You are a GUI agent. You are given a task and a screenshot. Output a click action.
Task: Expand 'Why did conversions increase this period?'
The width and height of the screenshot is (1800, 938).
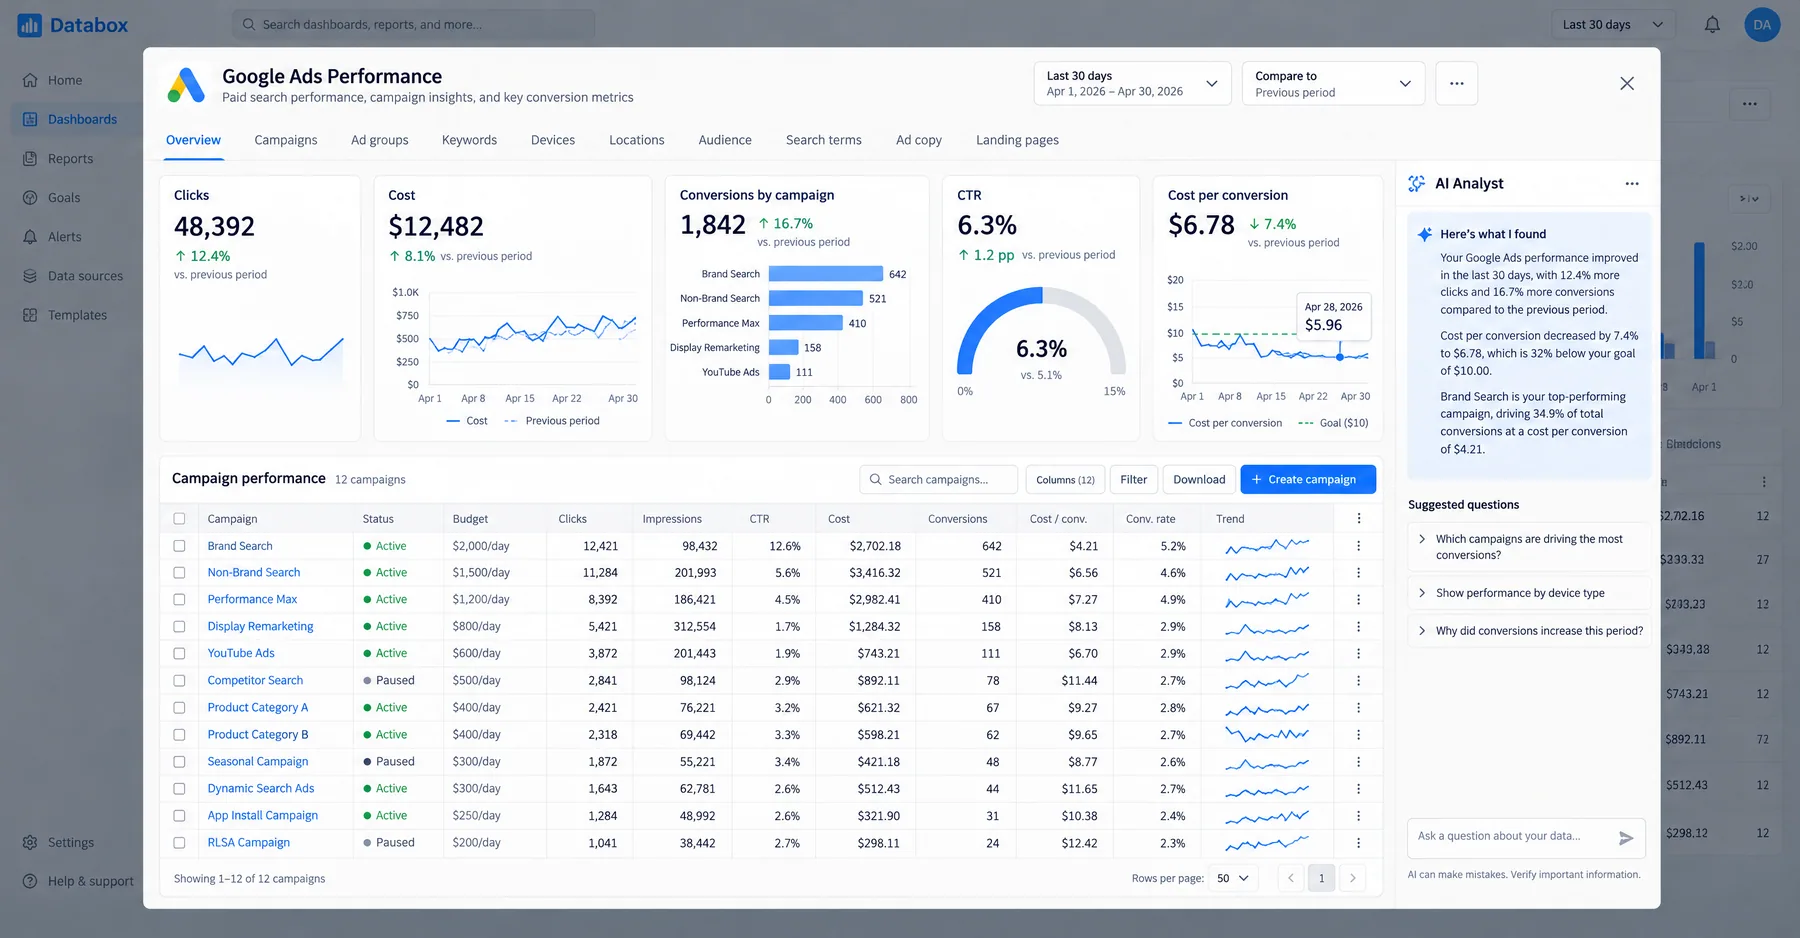(x=1528, y=631)
